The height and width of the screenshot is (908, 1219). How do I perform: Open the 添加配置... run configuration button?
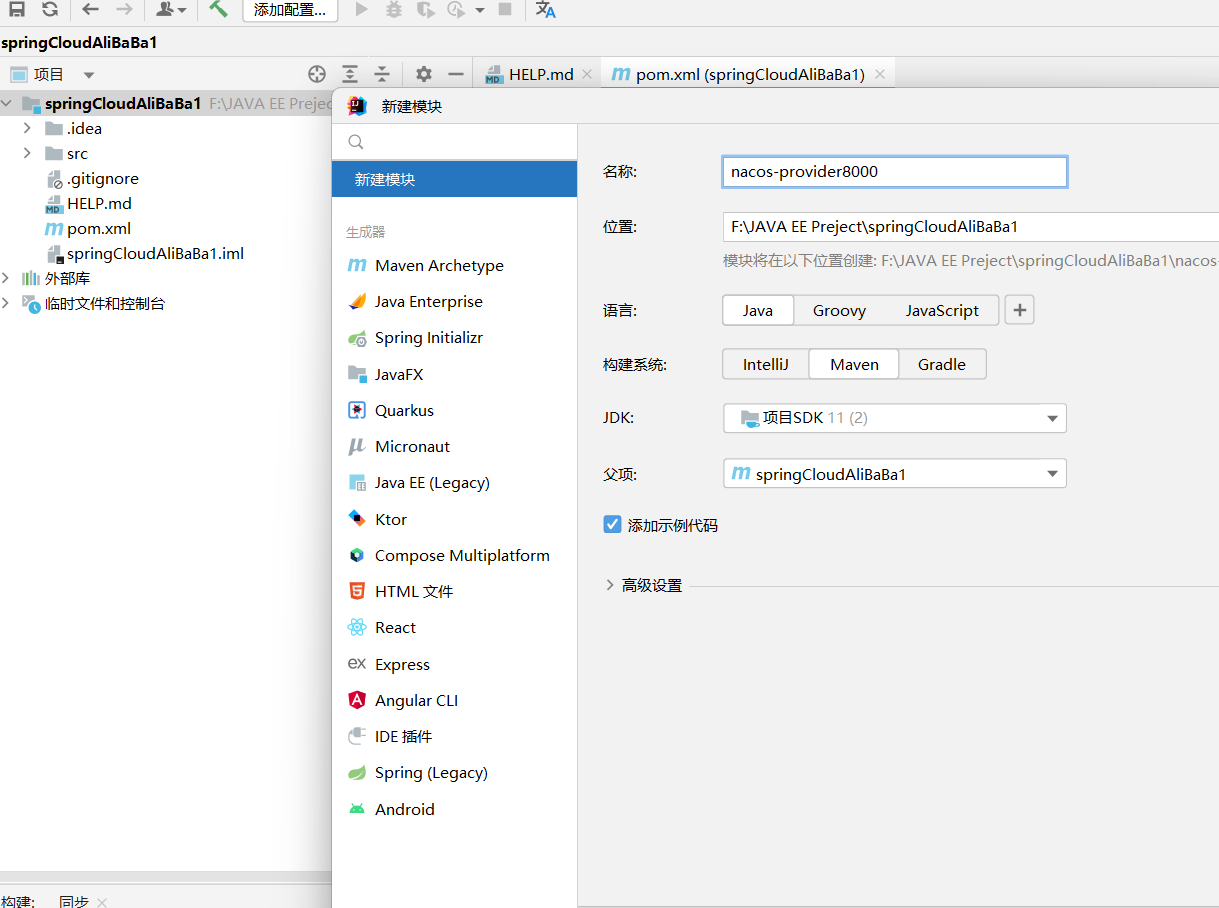pyautogui.click(x=290, y=10)
